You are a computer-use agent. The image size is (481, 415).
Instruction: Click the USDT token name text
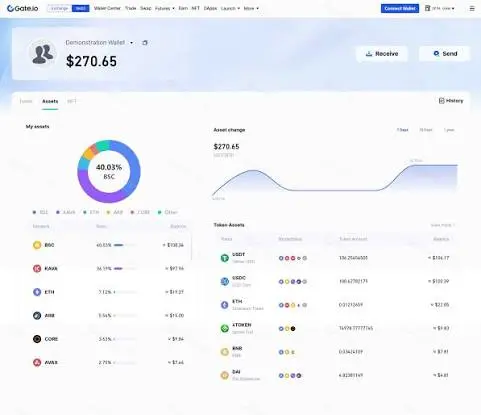pyautogui.click(x=239, y=255)
